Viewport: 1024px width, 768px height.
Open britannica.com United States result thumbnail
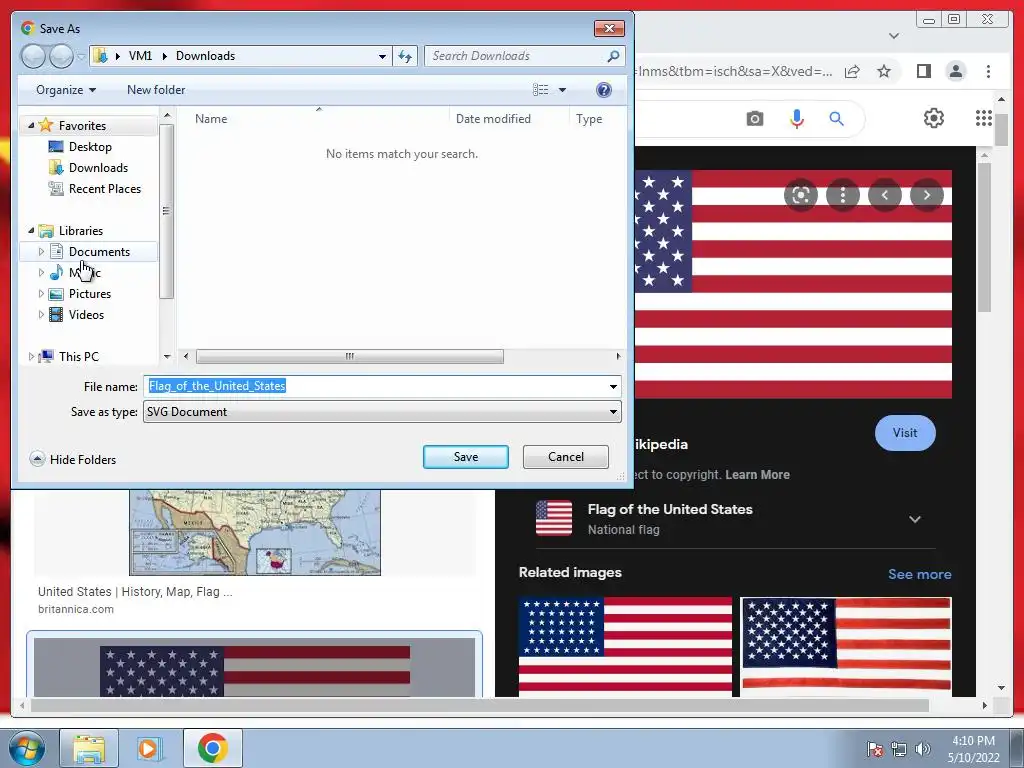pos(255,532)
